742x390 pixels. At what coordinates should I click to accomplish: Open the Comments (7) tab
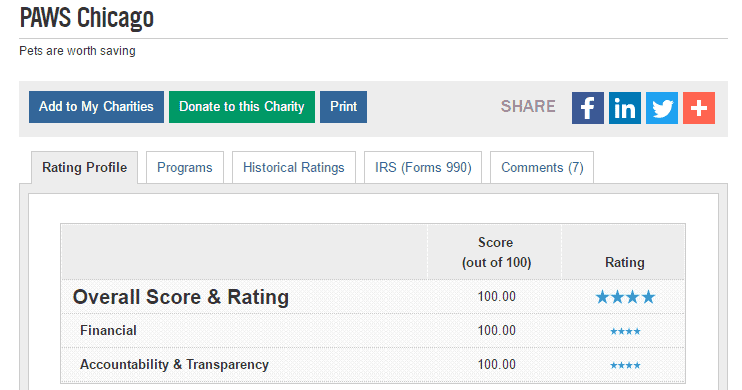coord(542,168)
